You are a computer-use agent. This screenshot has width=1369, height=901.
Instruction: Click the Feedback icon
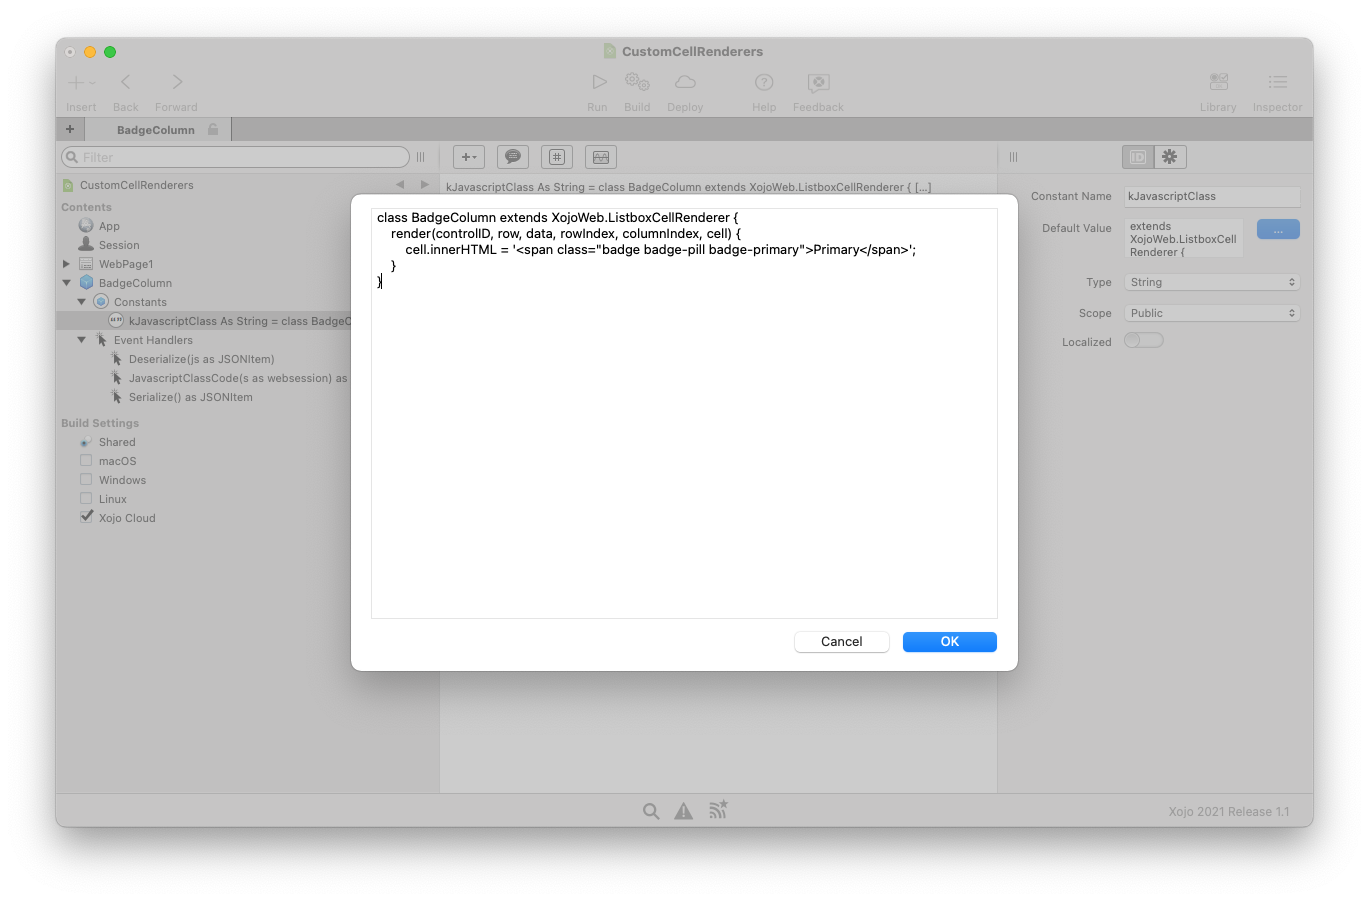[817, 82]
